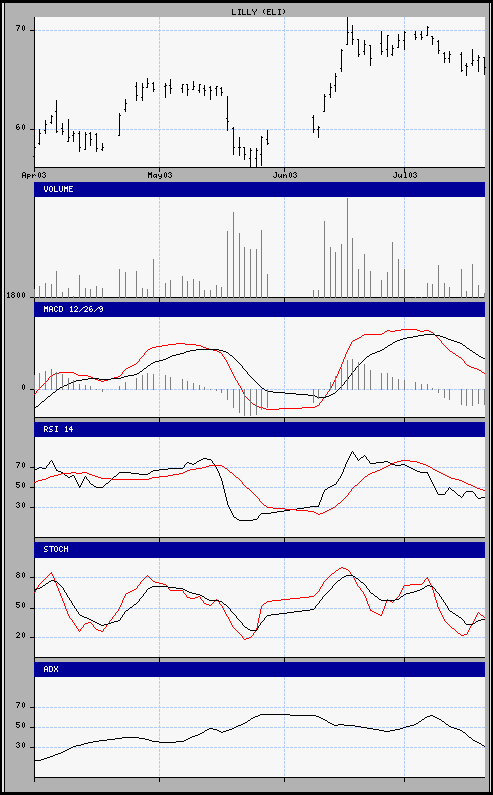This screenshot has width=493, height=795.
Task: Click the Jul03 date axis label
Action: (x=404, y=175)
